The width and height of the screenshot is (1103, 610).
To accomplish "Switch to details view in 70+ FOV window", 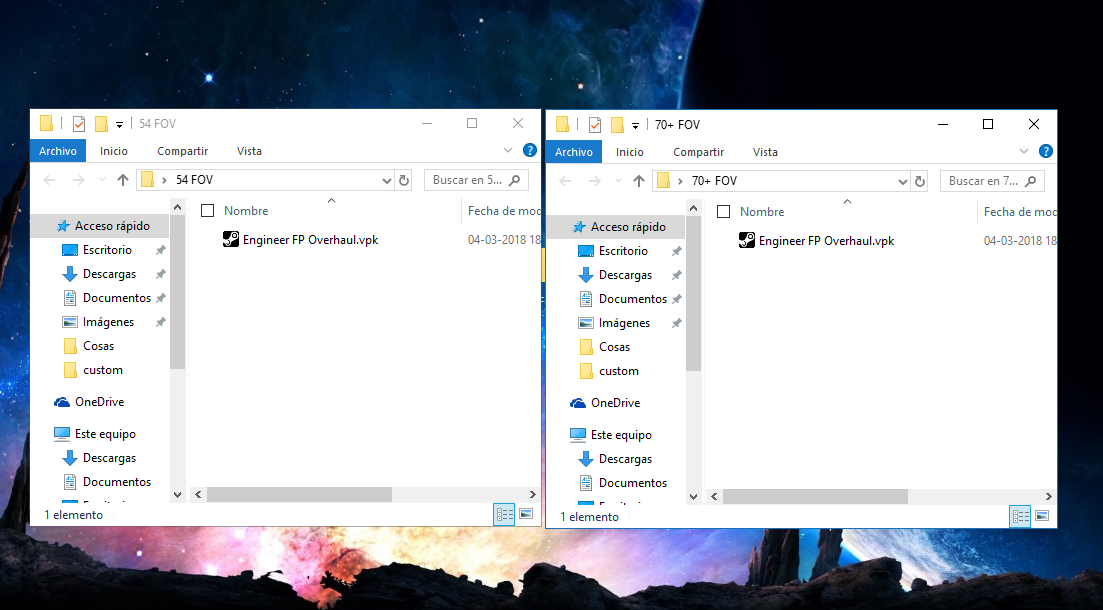I will [1021, 516].
